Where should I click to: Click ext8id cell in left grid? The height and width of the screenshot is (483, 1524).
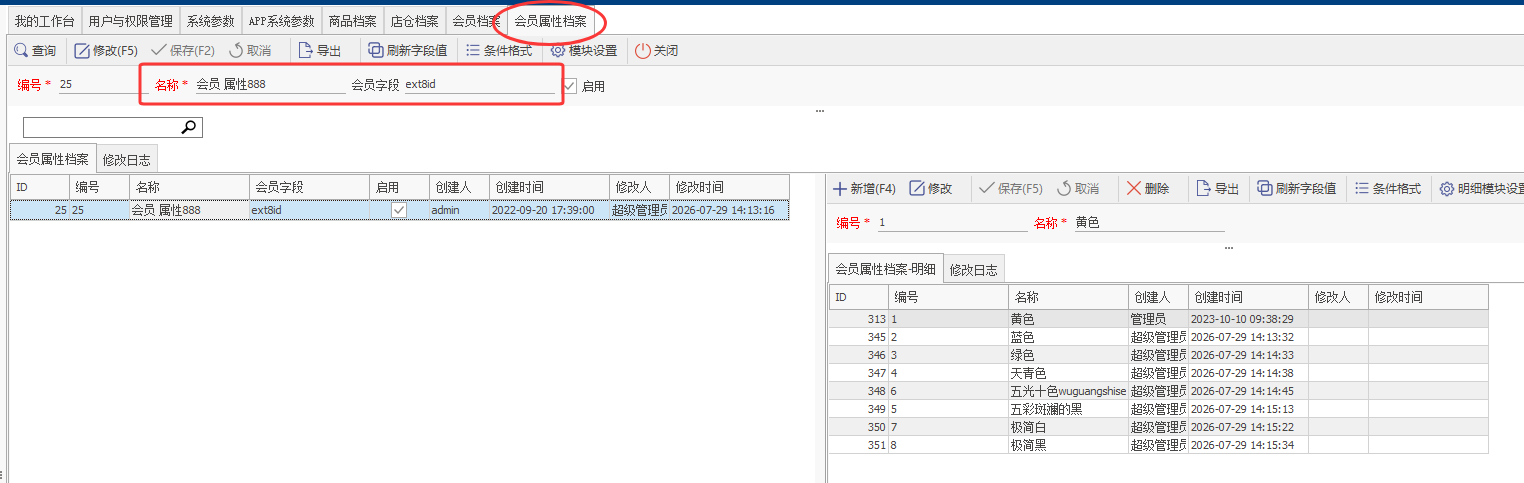309,210
